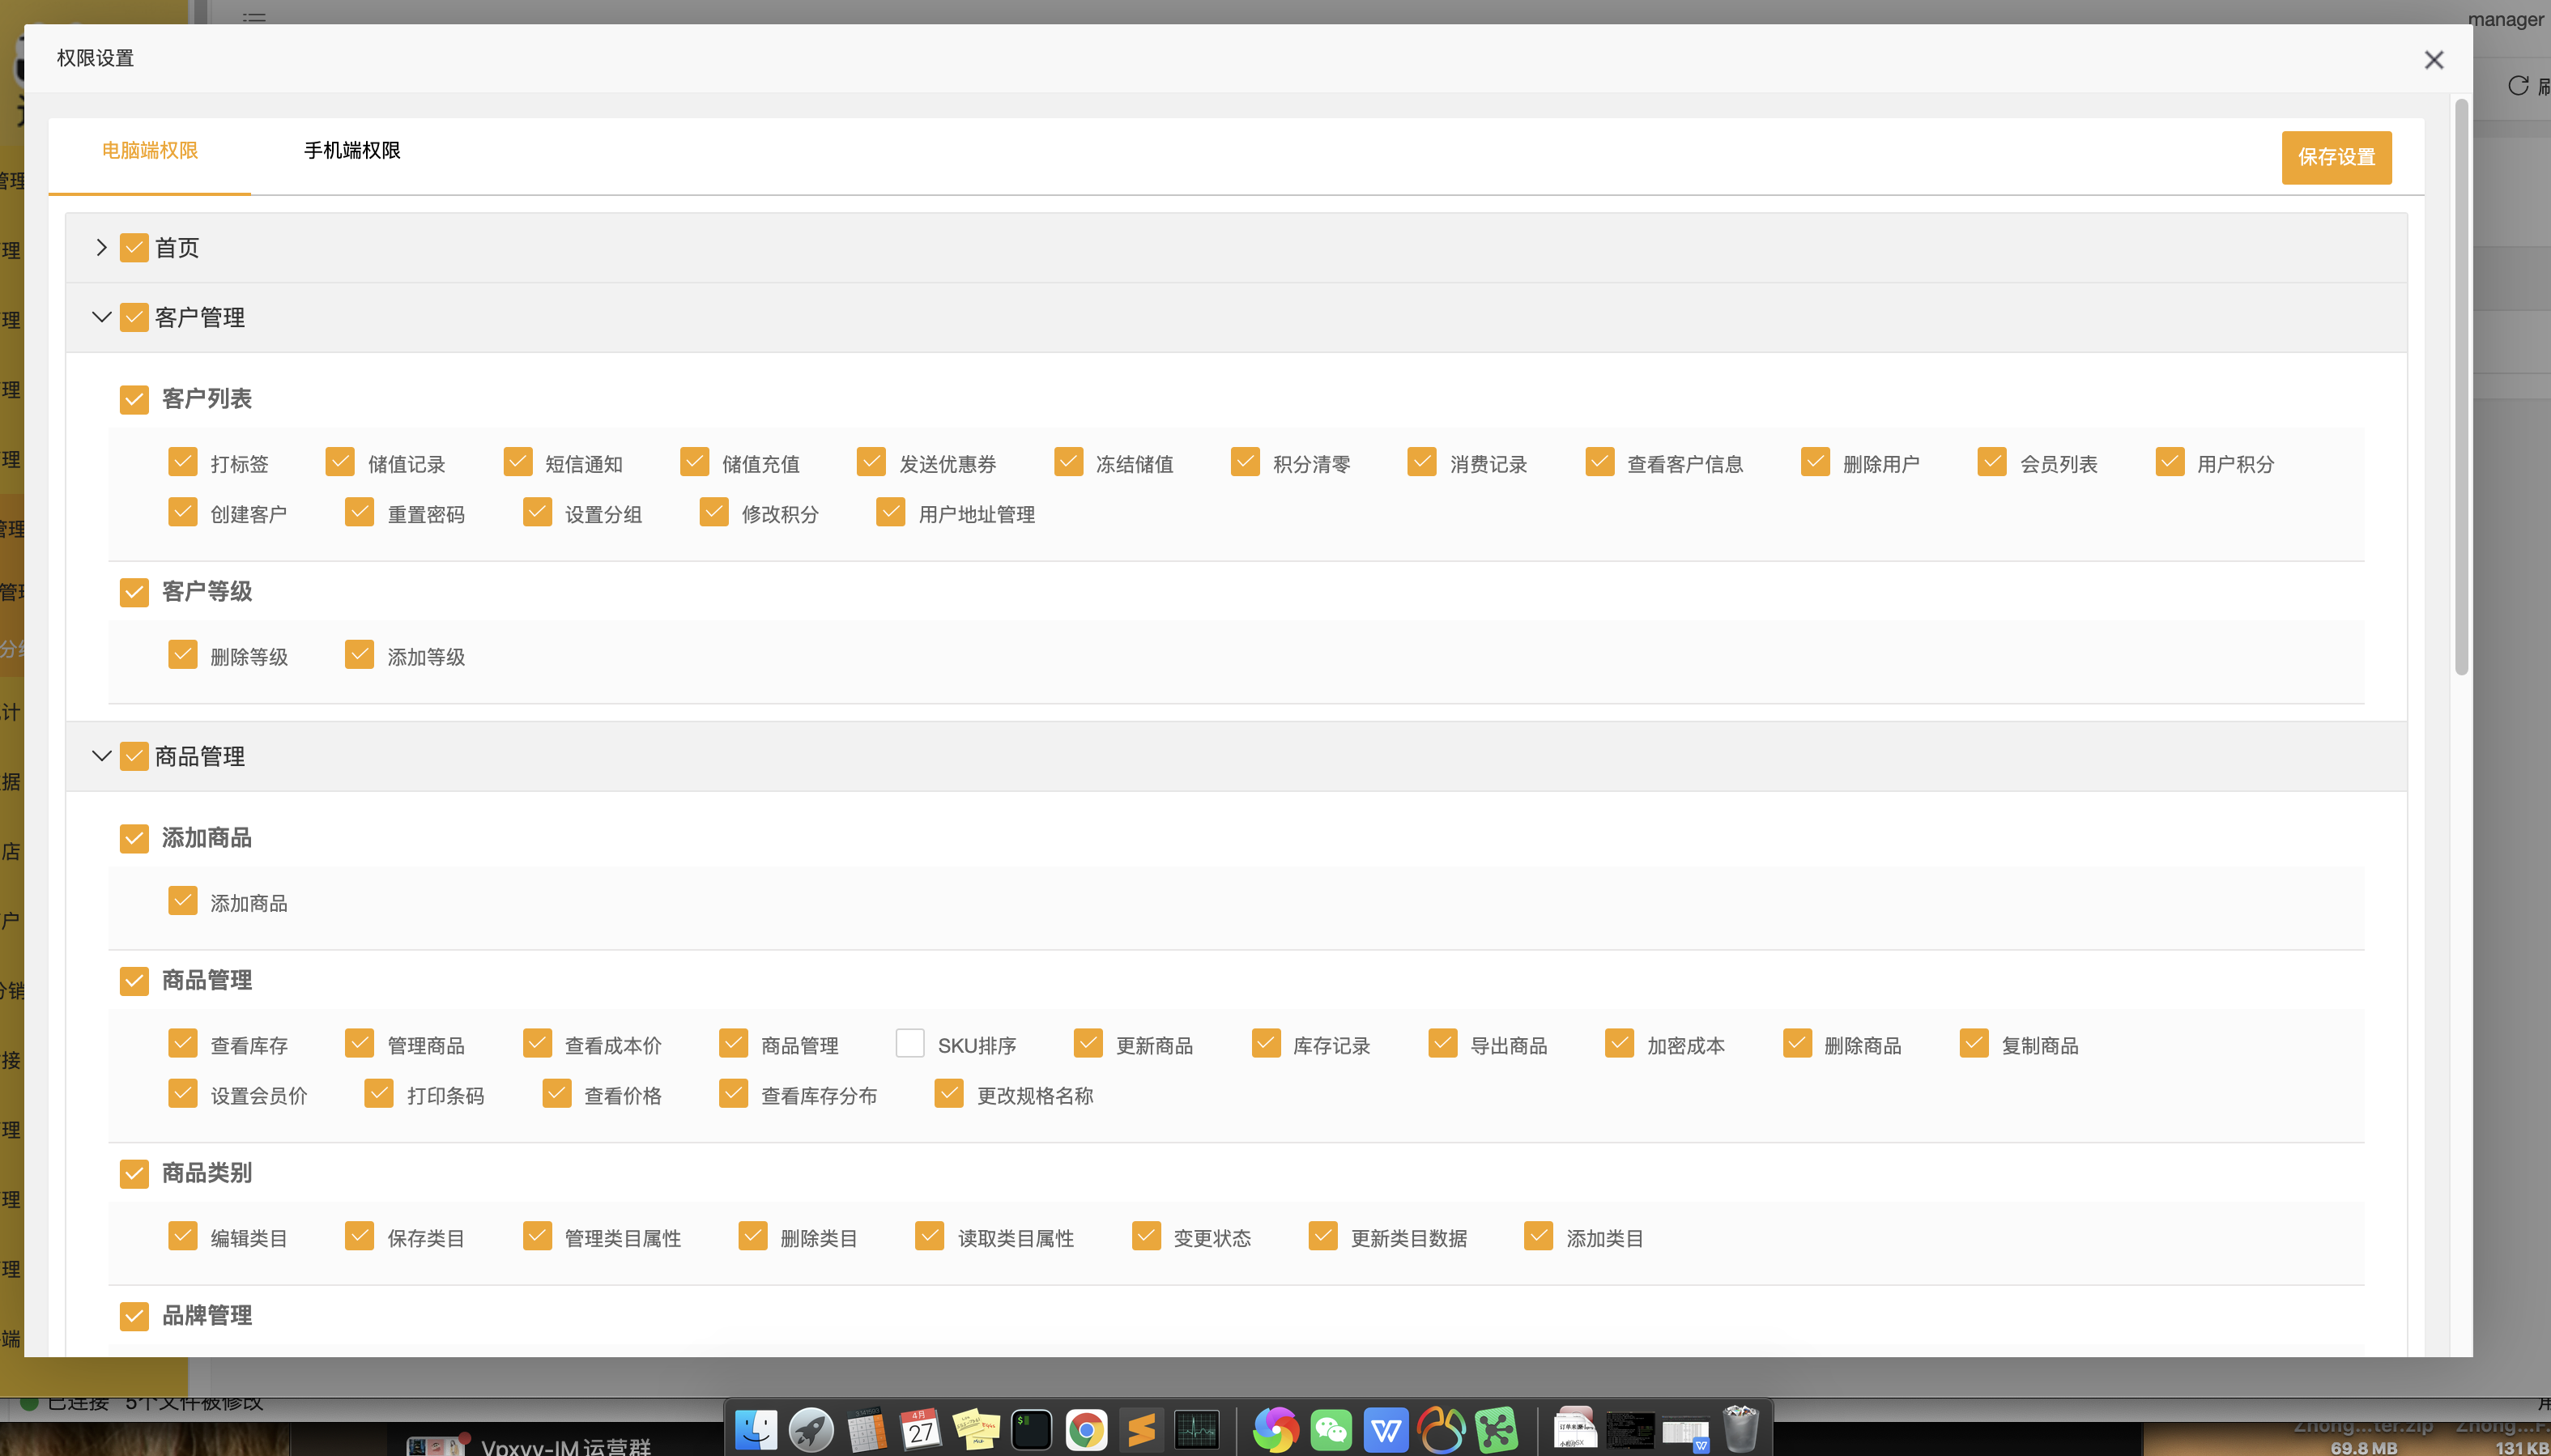Uncheck the 商品类别 group checkbox
Screen dimensions: 2551x1456
[x=134, y=1173]
